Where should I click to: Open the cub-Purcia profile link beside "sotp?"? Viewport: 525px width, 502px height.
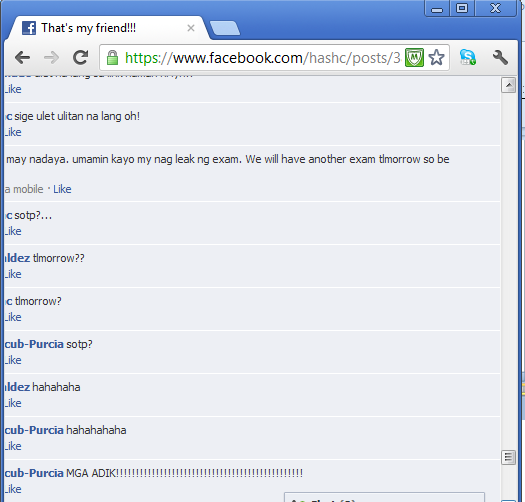(34, 344)
